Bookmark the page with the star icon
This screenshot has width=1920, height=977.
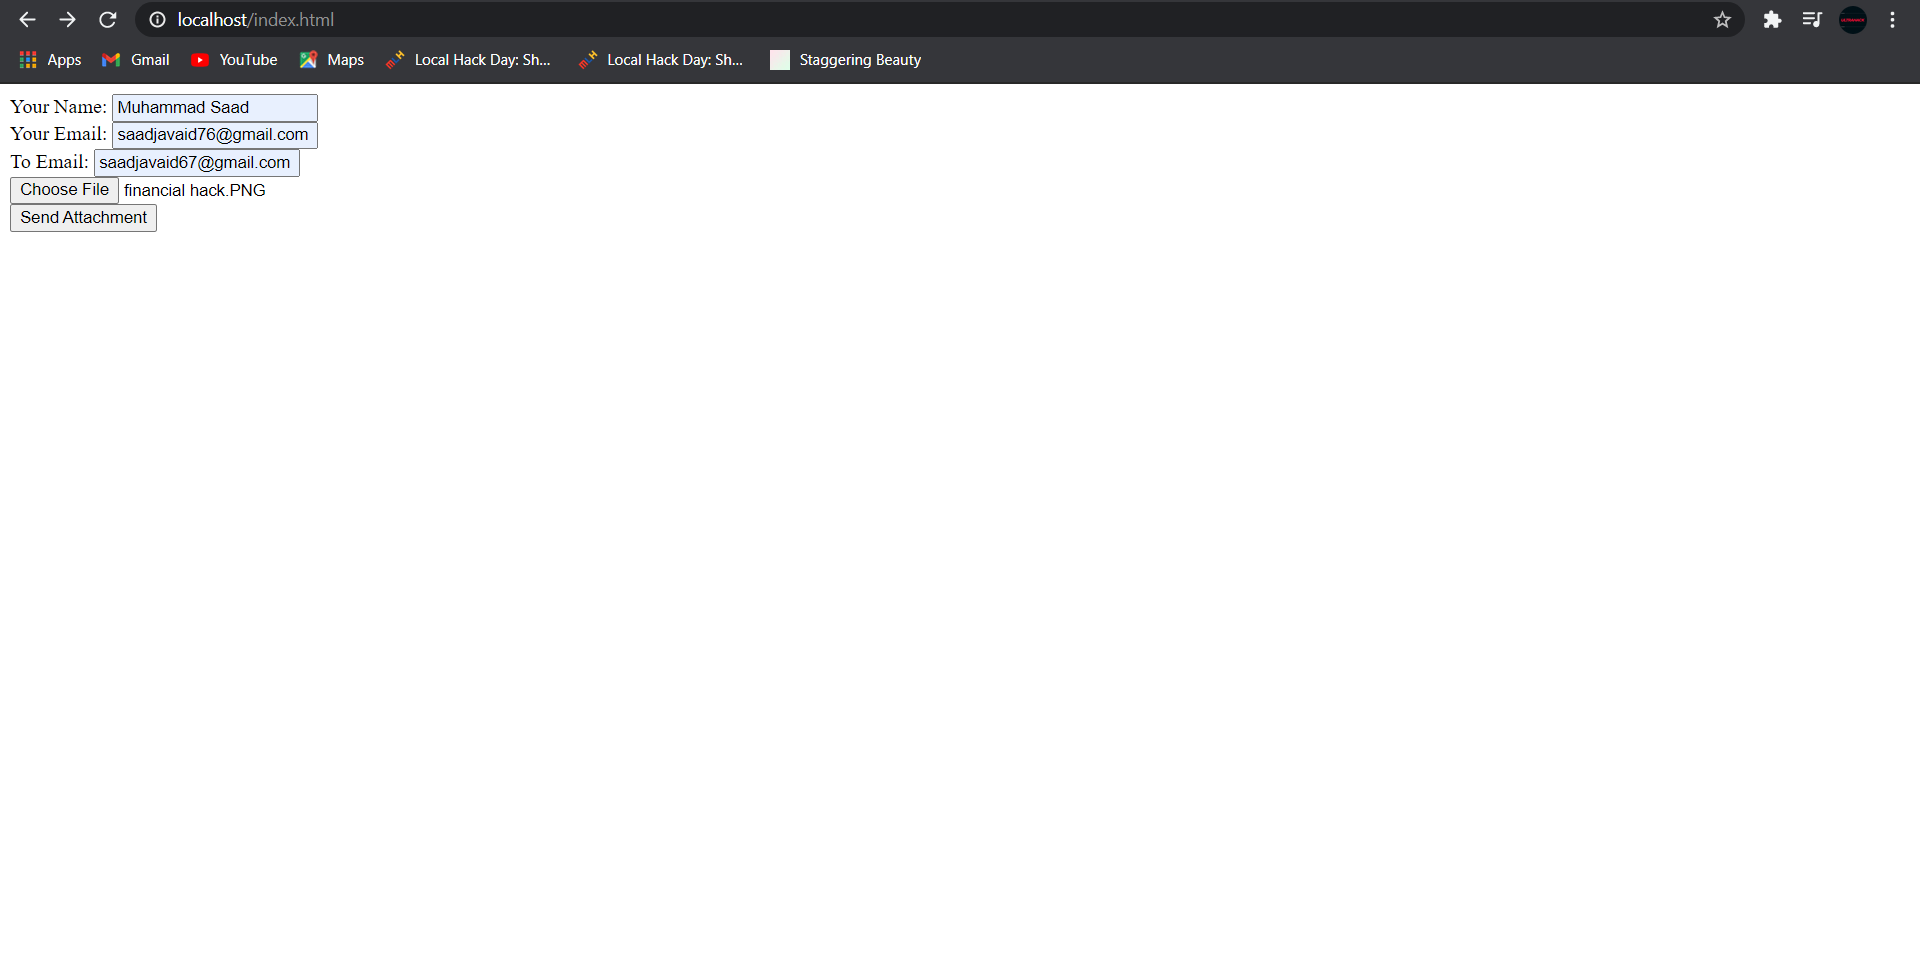(1723, 19)
